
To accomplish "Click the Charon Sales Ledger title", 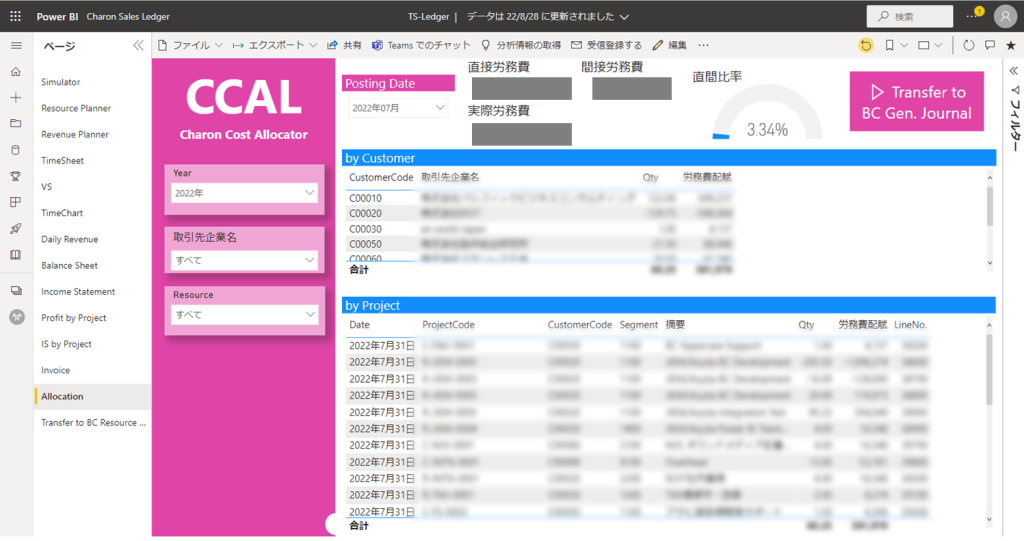I will (128, 16).
